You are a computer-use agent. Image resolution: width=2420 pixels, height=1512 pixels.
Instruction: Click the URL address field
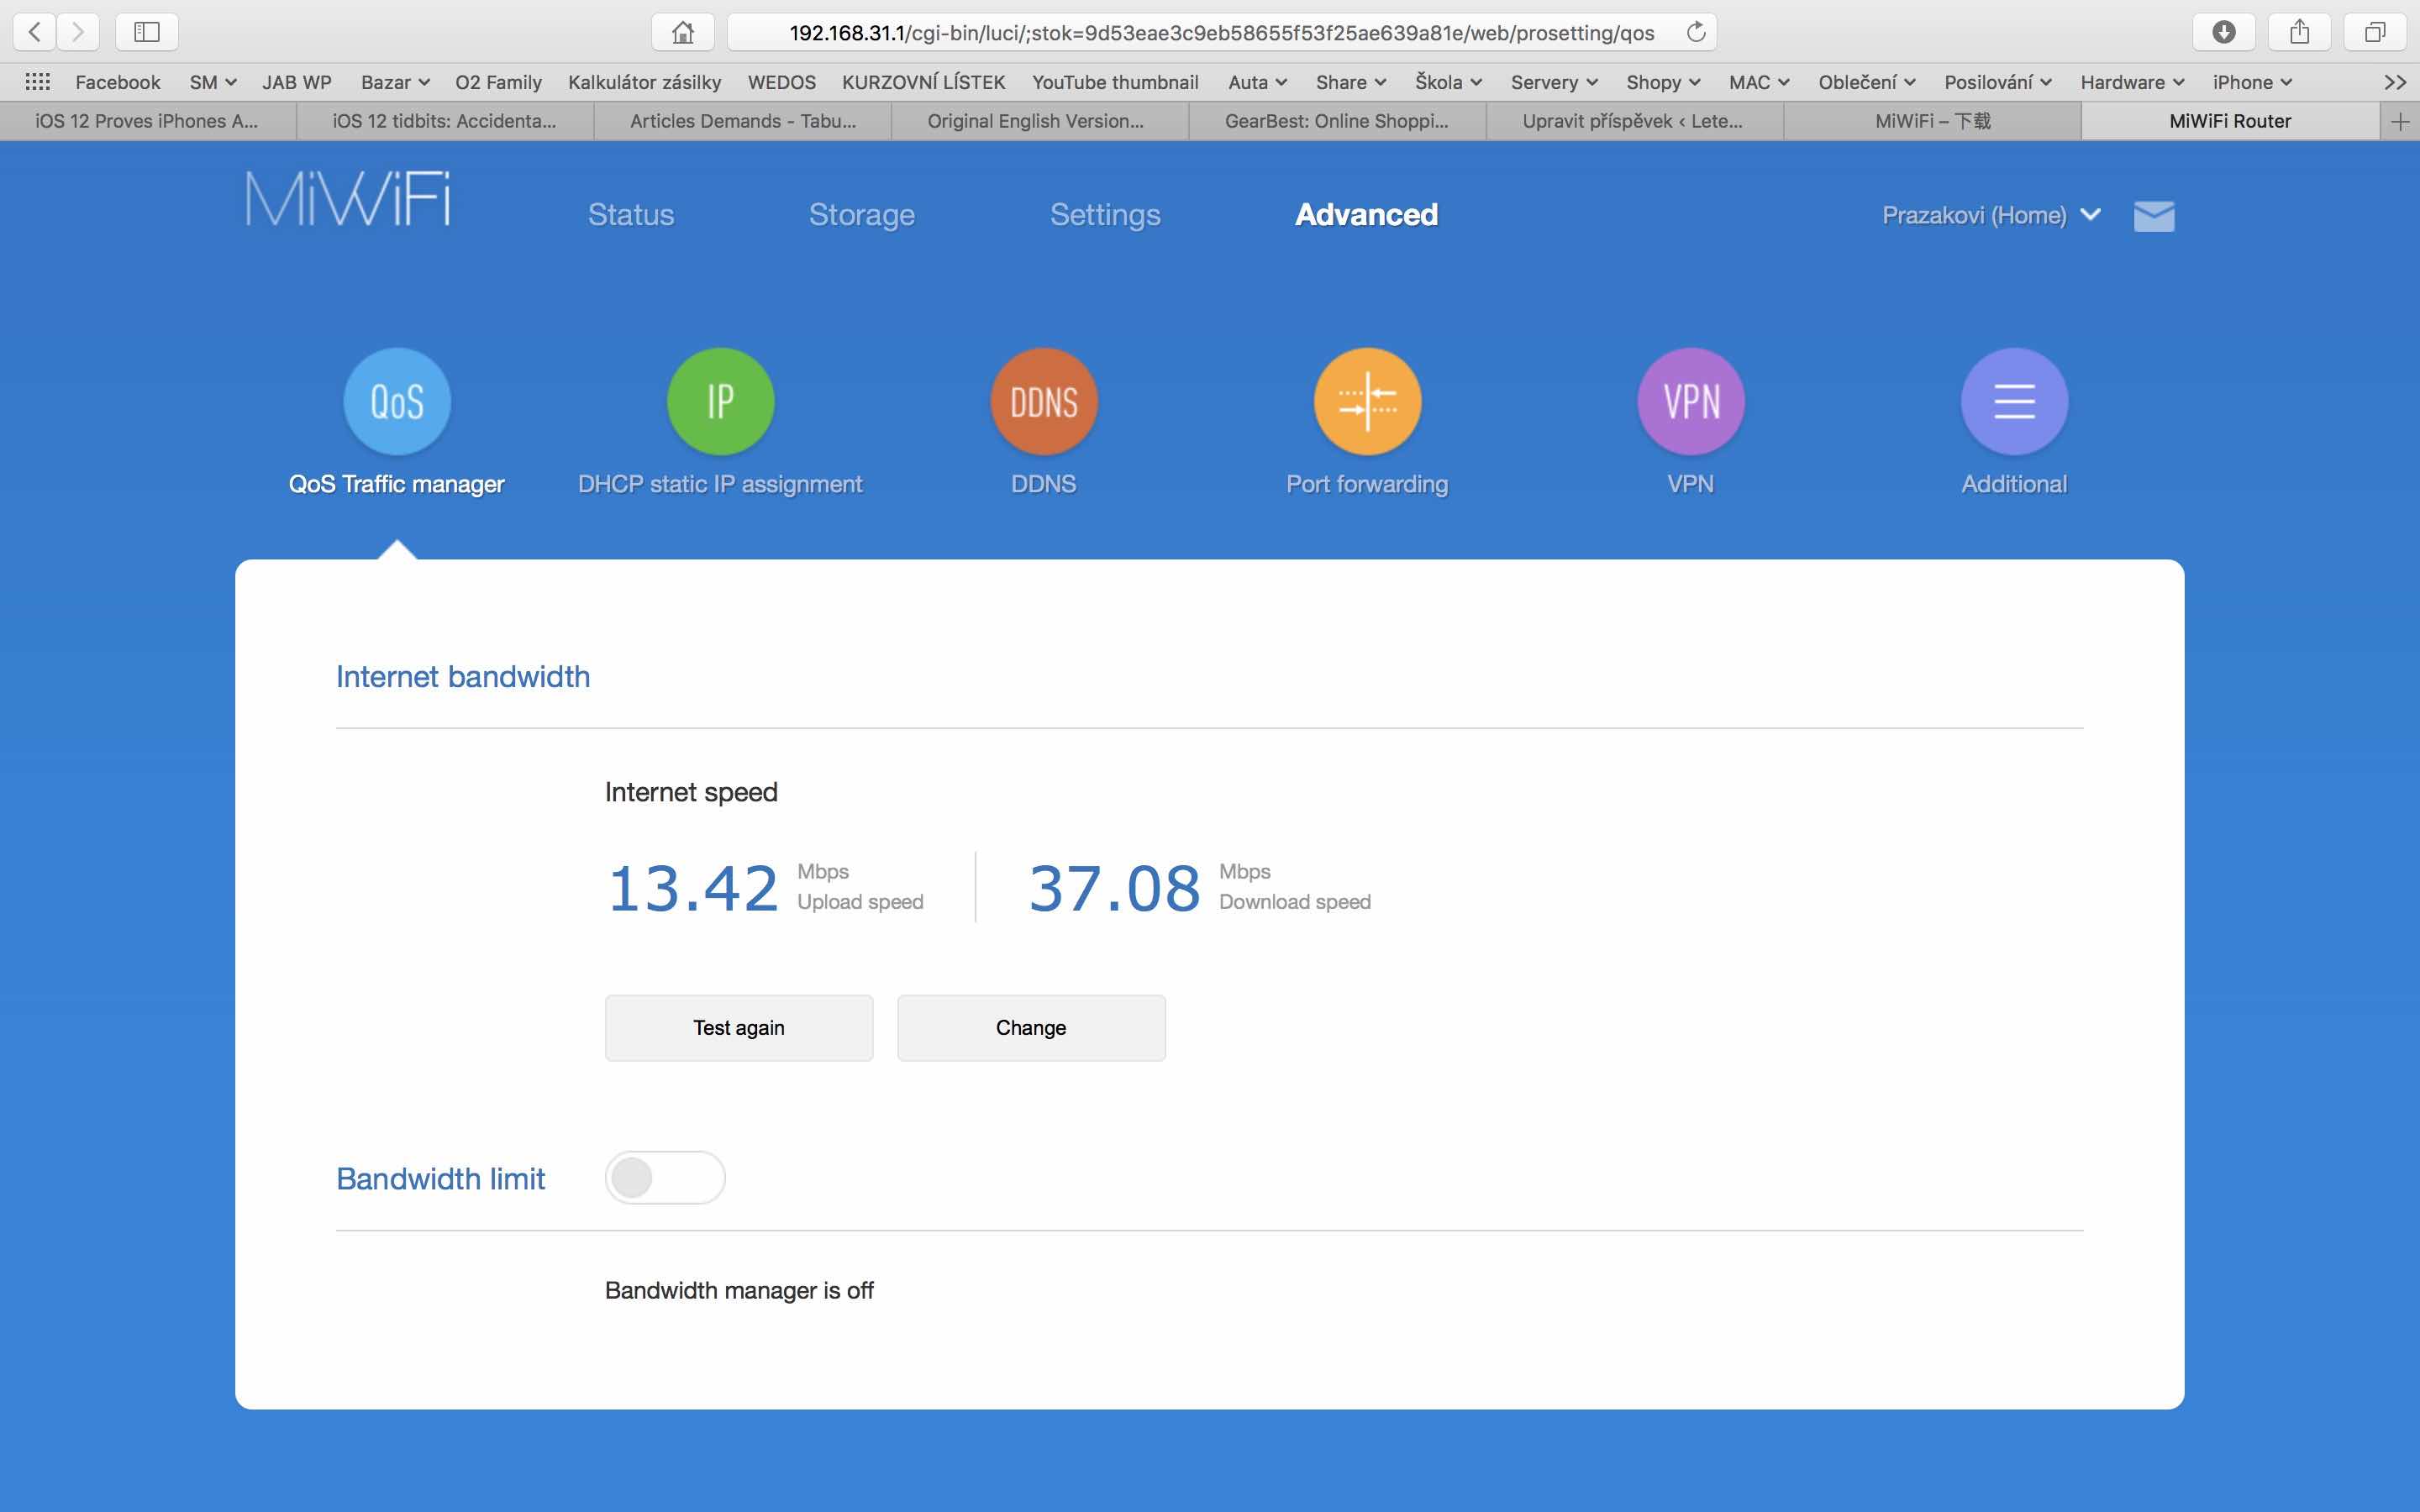pos(1220,32)
